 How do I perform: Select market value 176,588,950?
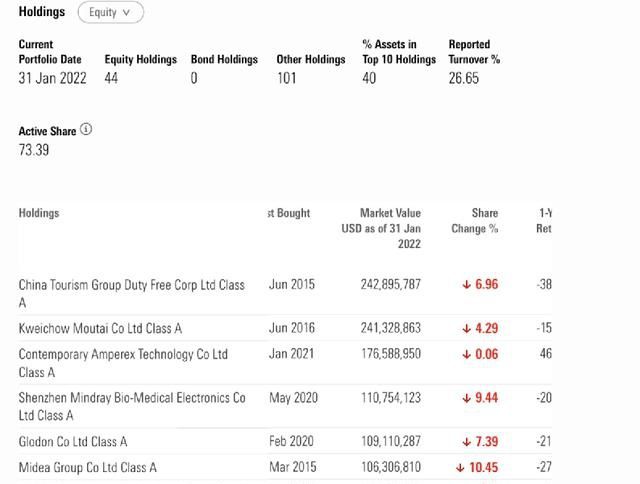391,353
